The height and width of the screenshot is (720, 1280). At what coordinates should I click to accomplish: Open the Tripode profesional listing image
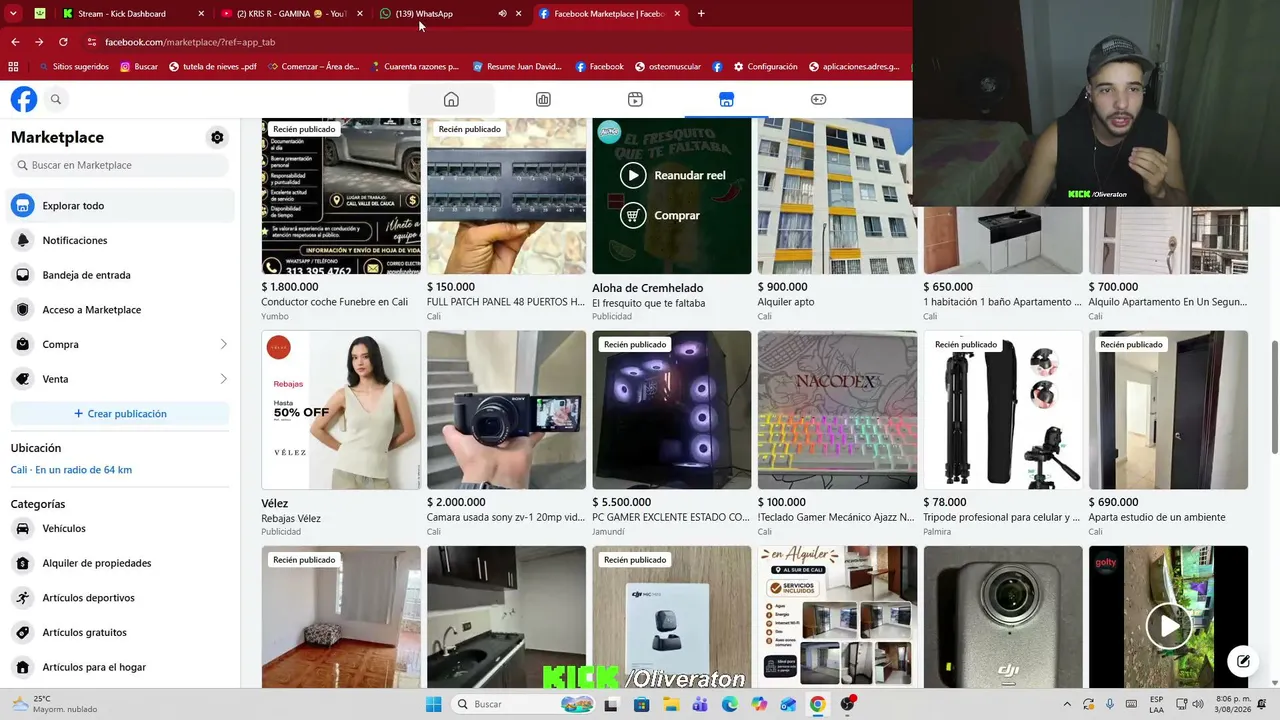point(1003,410)
